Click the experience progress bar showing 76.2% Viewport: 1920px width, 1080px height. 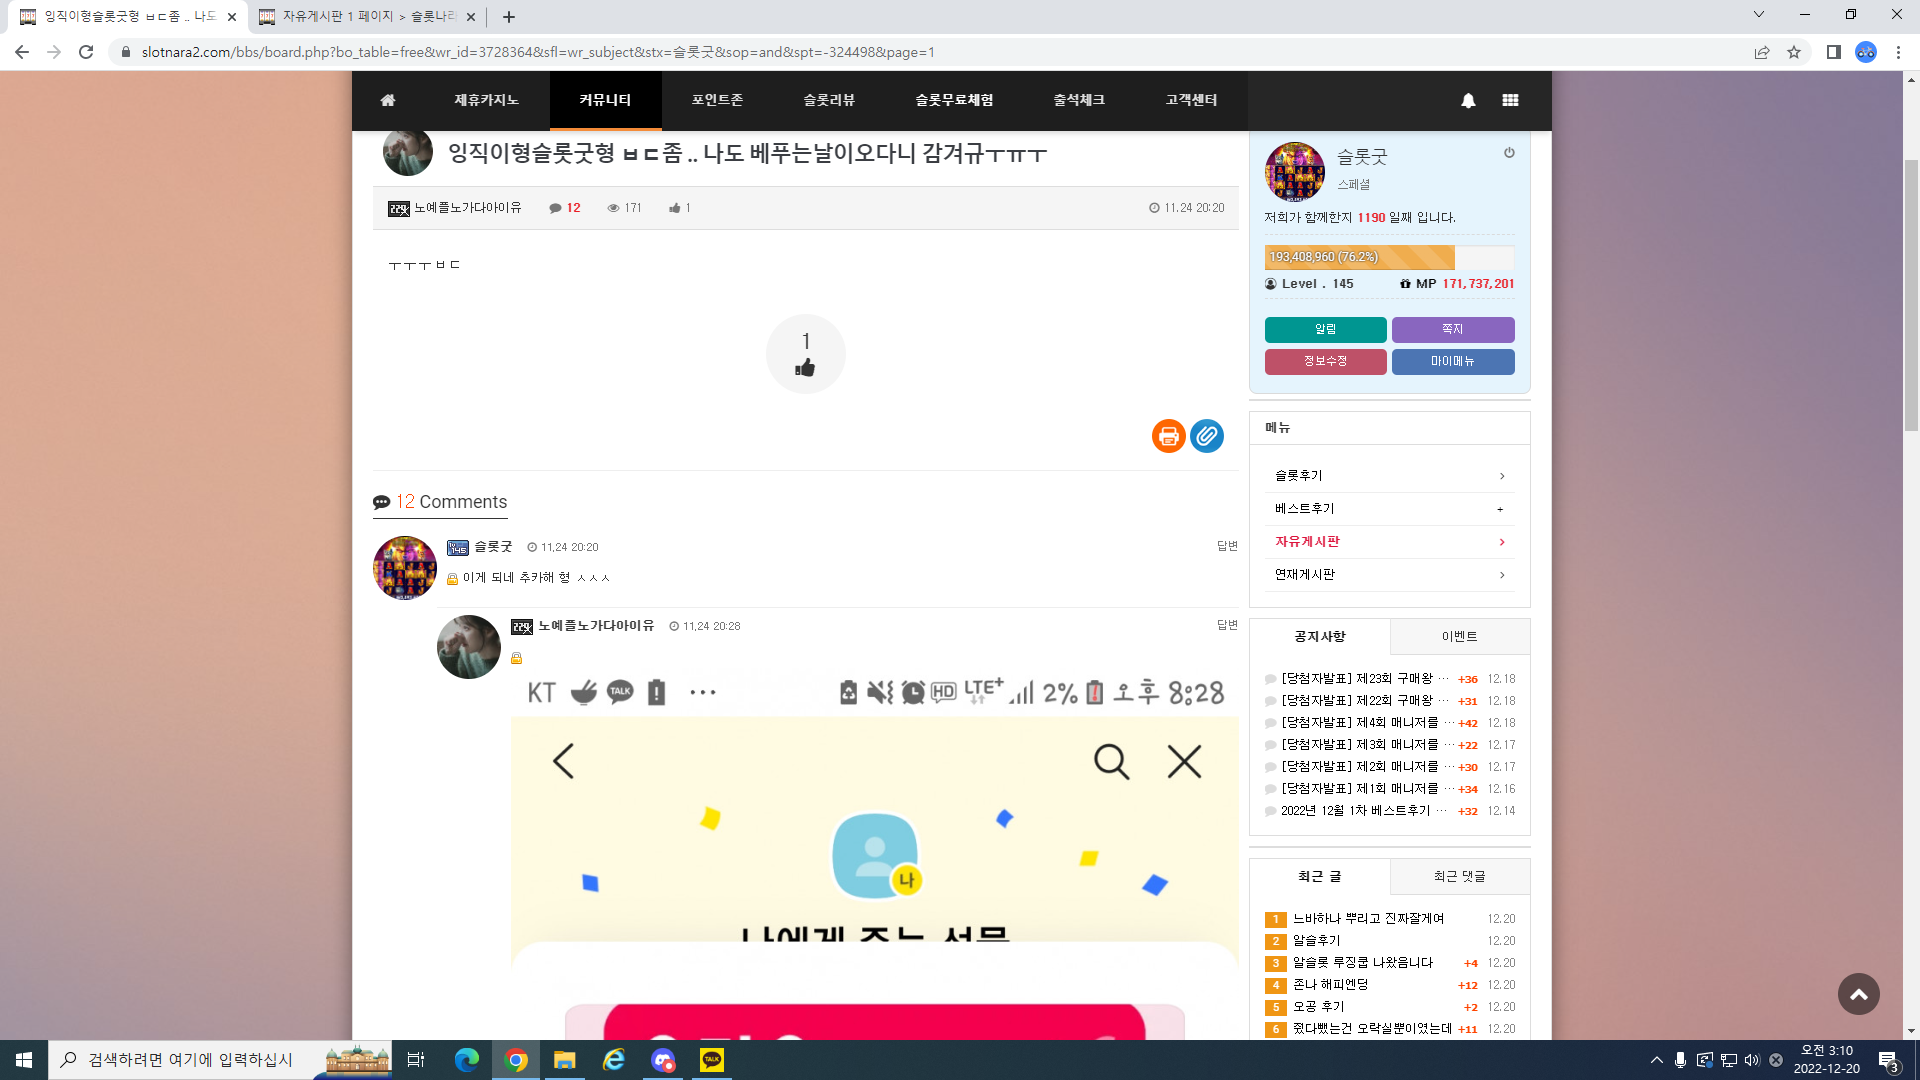[x=1390, y=257]
